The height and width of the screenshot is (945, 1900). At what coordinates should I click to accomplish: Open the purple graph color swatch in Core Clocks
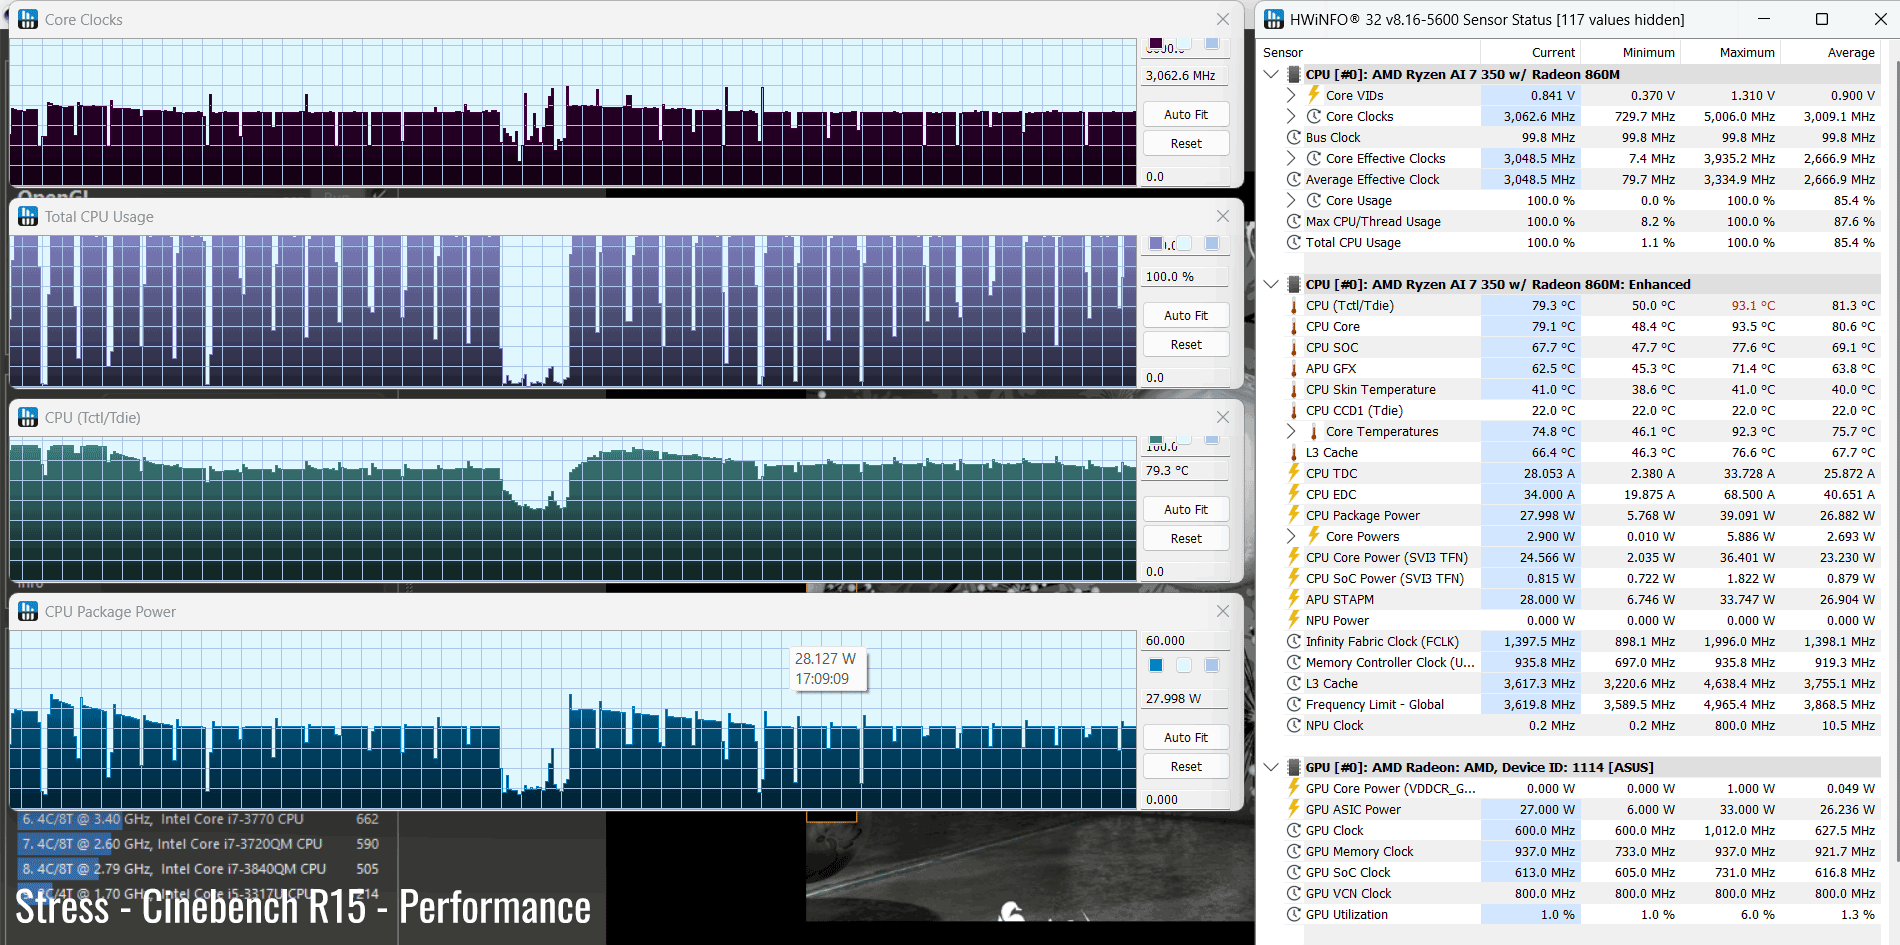coord(1156,43)
